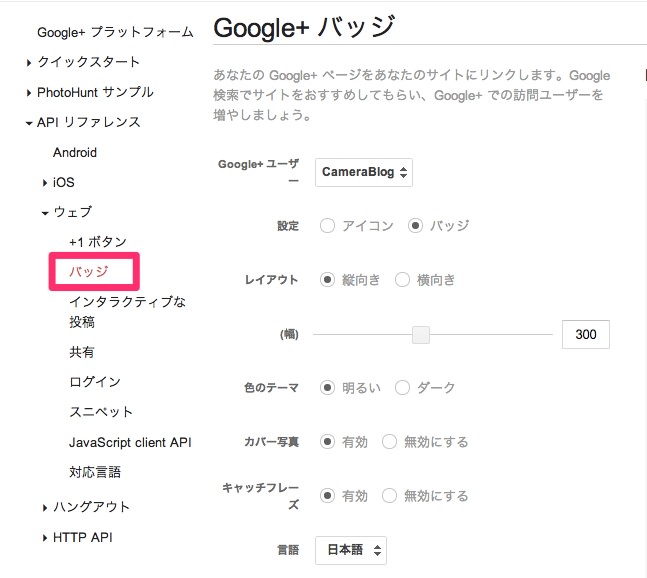The width and height of the screenshot is (647, 578).
Task: Open the HTTP API section
Action: coord(83,537)
